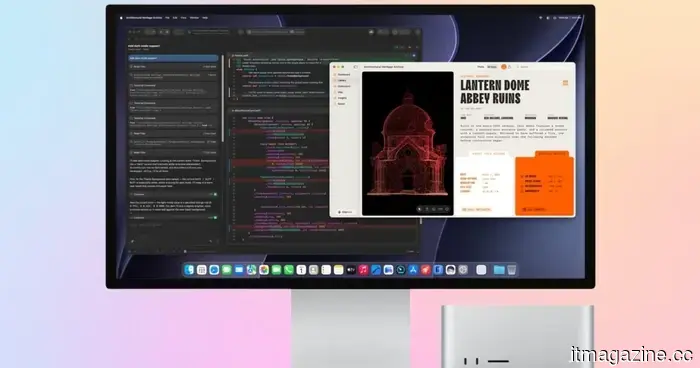
Task: Toggle the sidebar in the Heritage Archive window
Action: point(355,67)
